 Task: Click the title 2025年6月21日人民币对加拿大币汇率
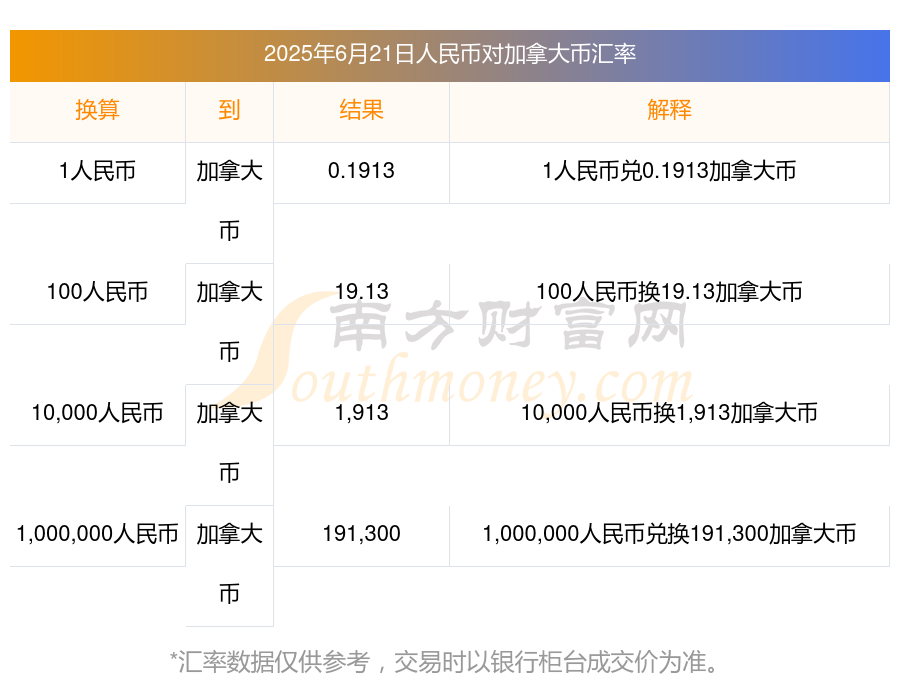(x=450, y=54)
